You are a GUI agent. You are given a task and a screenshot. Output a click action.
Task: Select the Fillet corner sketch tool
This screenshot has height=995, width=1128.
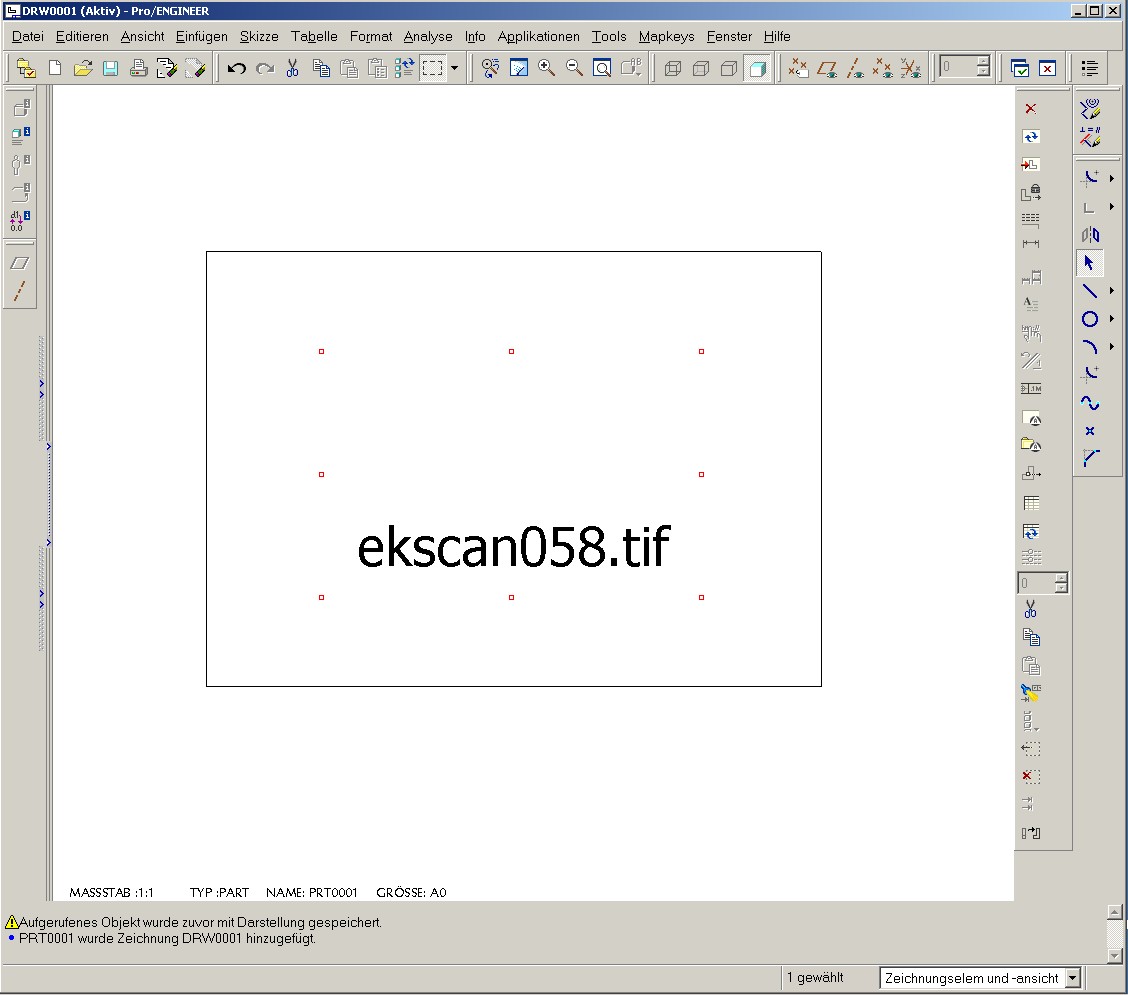click(1090, 458)
